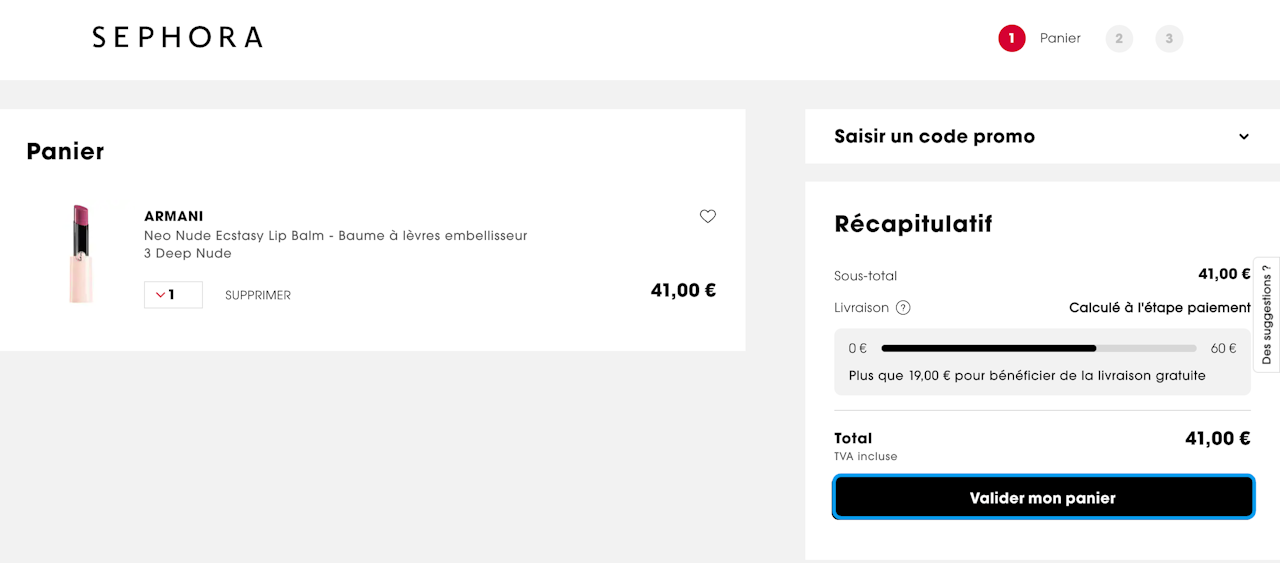The image size is (1280, 563).
Task: Click the step 1 red circle
Action: pos(1011,39)
